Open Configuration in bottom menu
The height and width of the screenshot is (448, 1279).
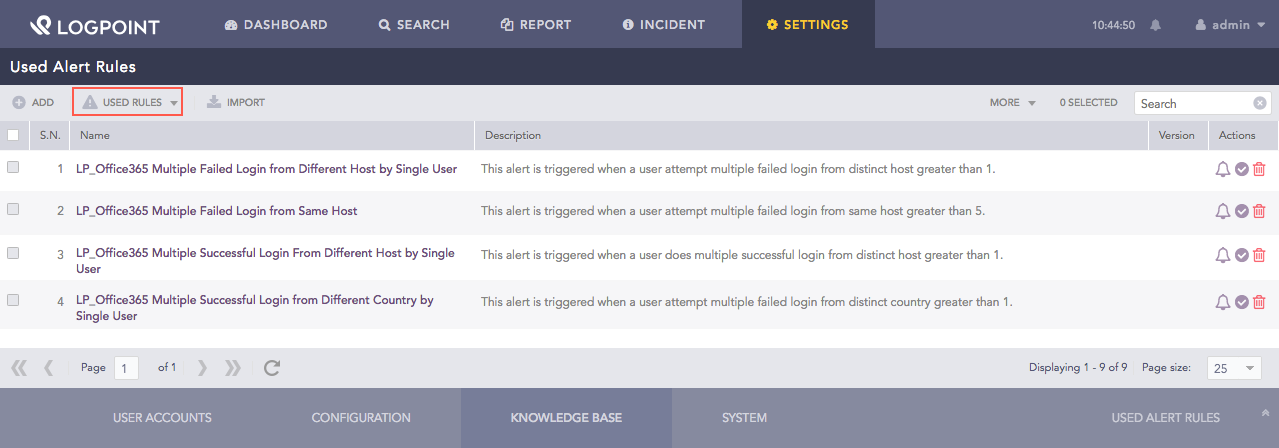click(361, 418)
